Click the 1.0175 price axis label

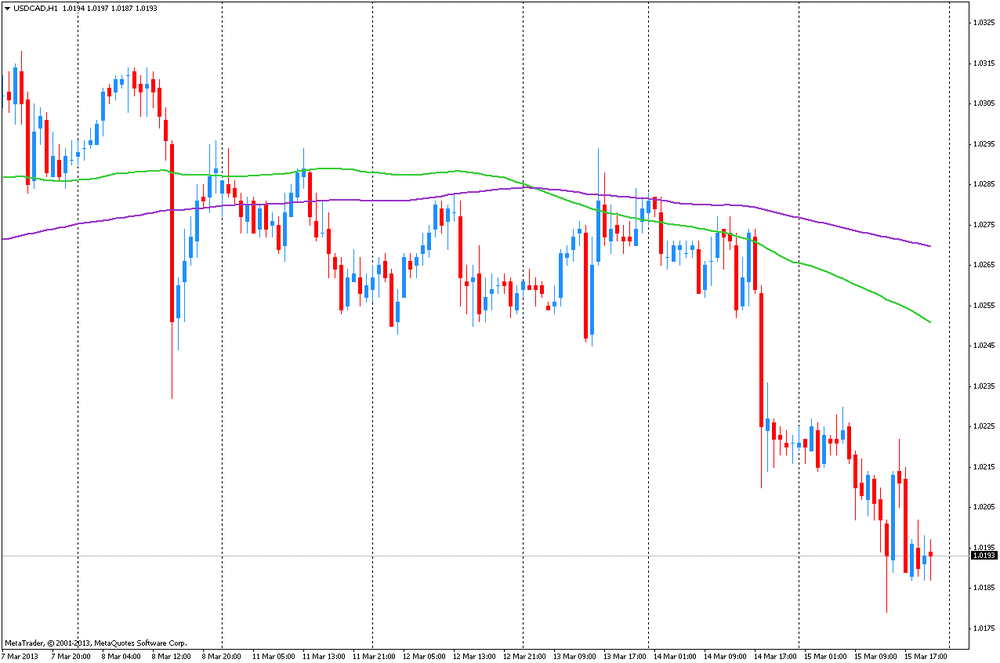(x=982, y=628)
